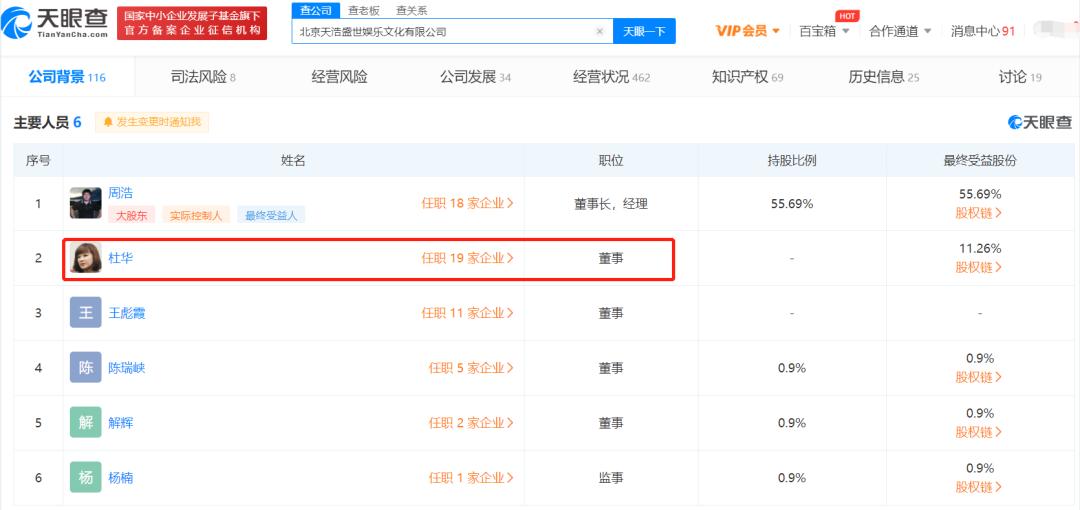Click the 持股比例 column header
This screenshot has width=1080, height=510.
(x=792, y=161)
